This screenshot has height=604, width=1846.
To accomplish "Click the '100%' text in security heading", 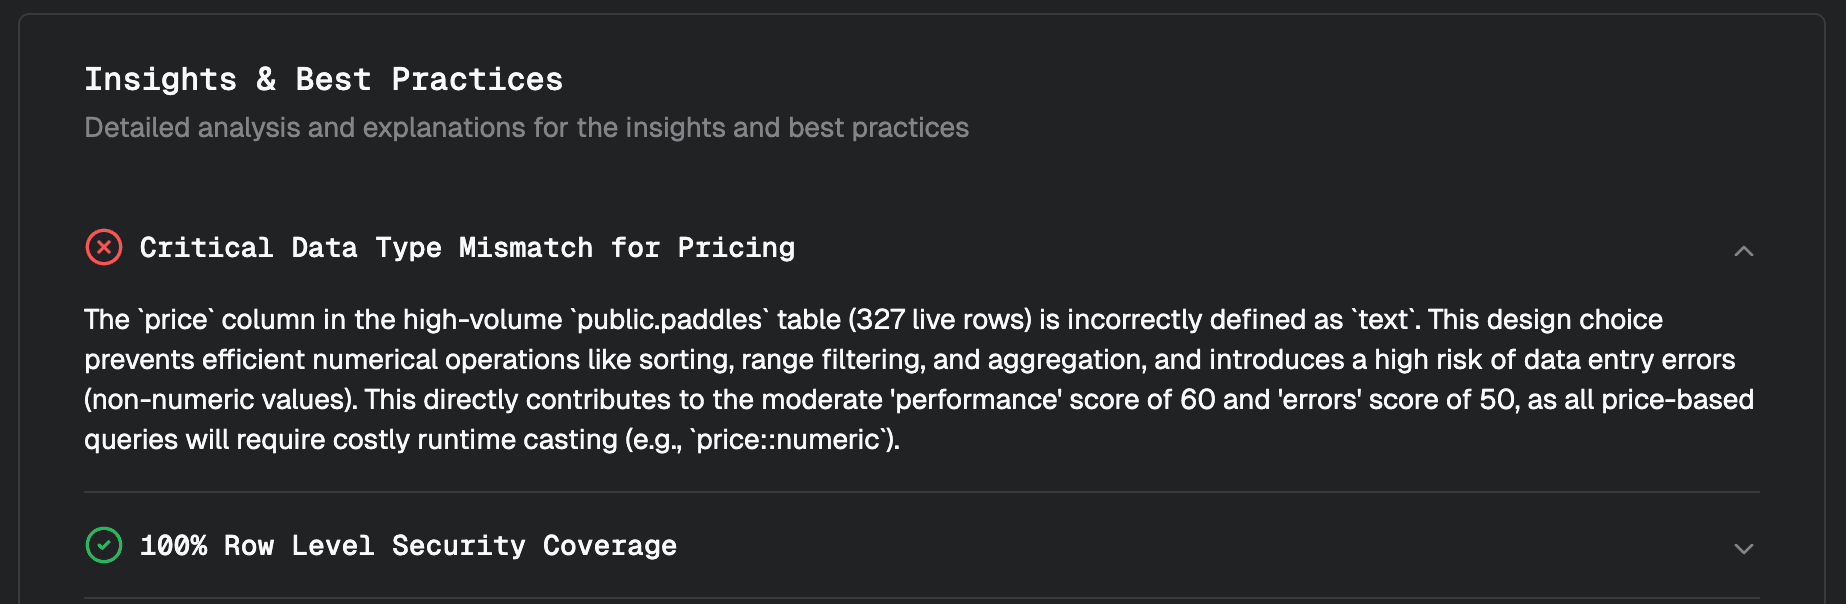I will click(x=173, y=545).
